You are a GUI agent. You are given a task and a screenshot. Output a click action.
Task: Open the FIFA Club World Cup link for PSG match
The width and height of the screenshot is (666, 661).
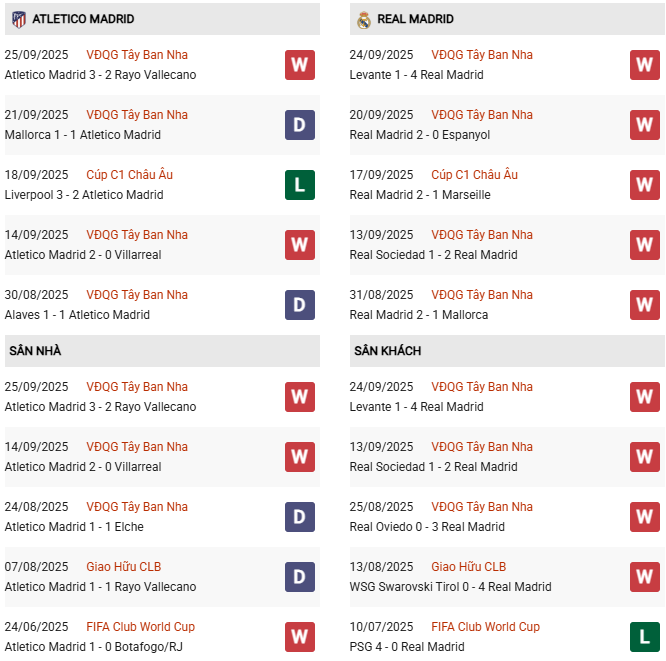485,627
